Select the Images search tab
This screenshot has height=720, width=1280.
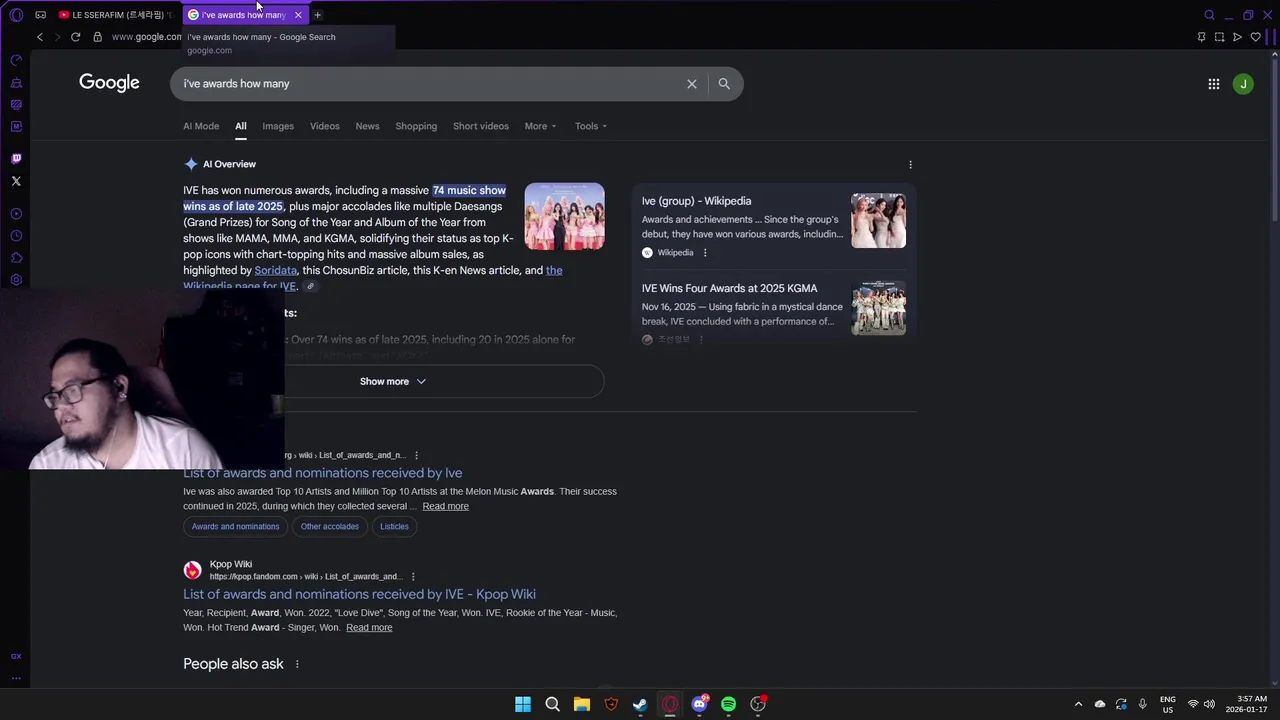278,126
